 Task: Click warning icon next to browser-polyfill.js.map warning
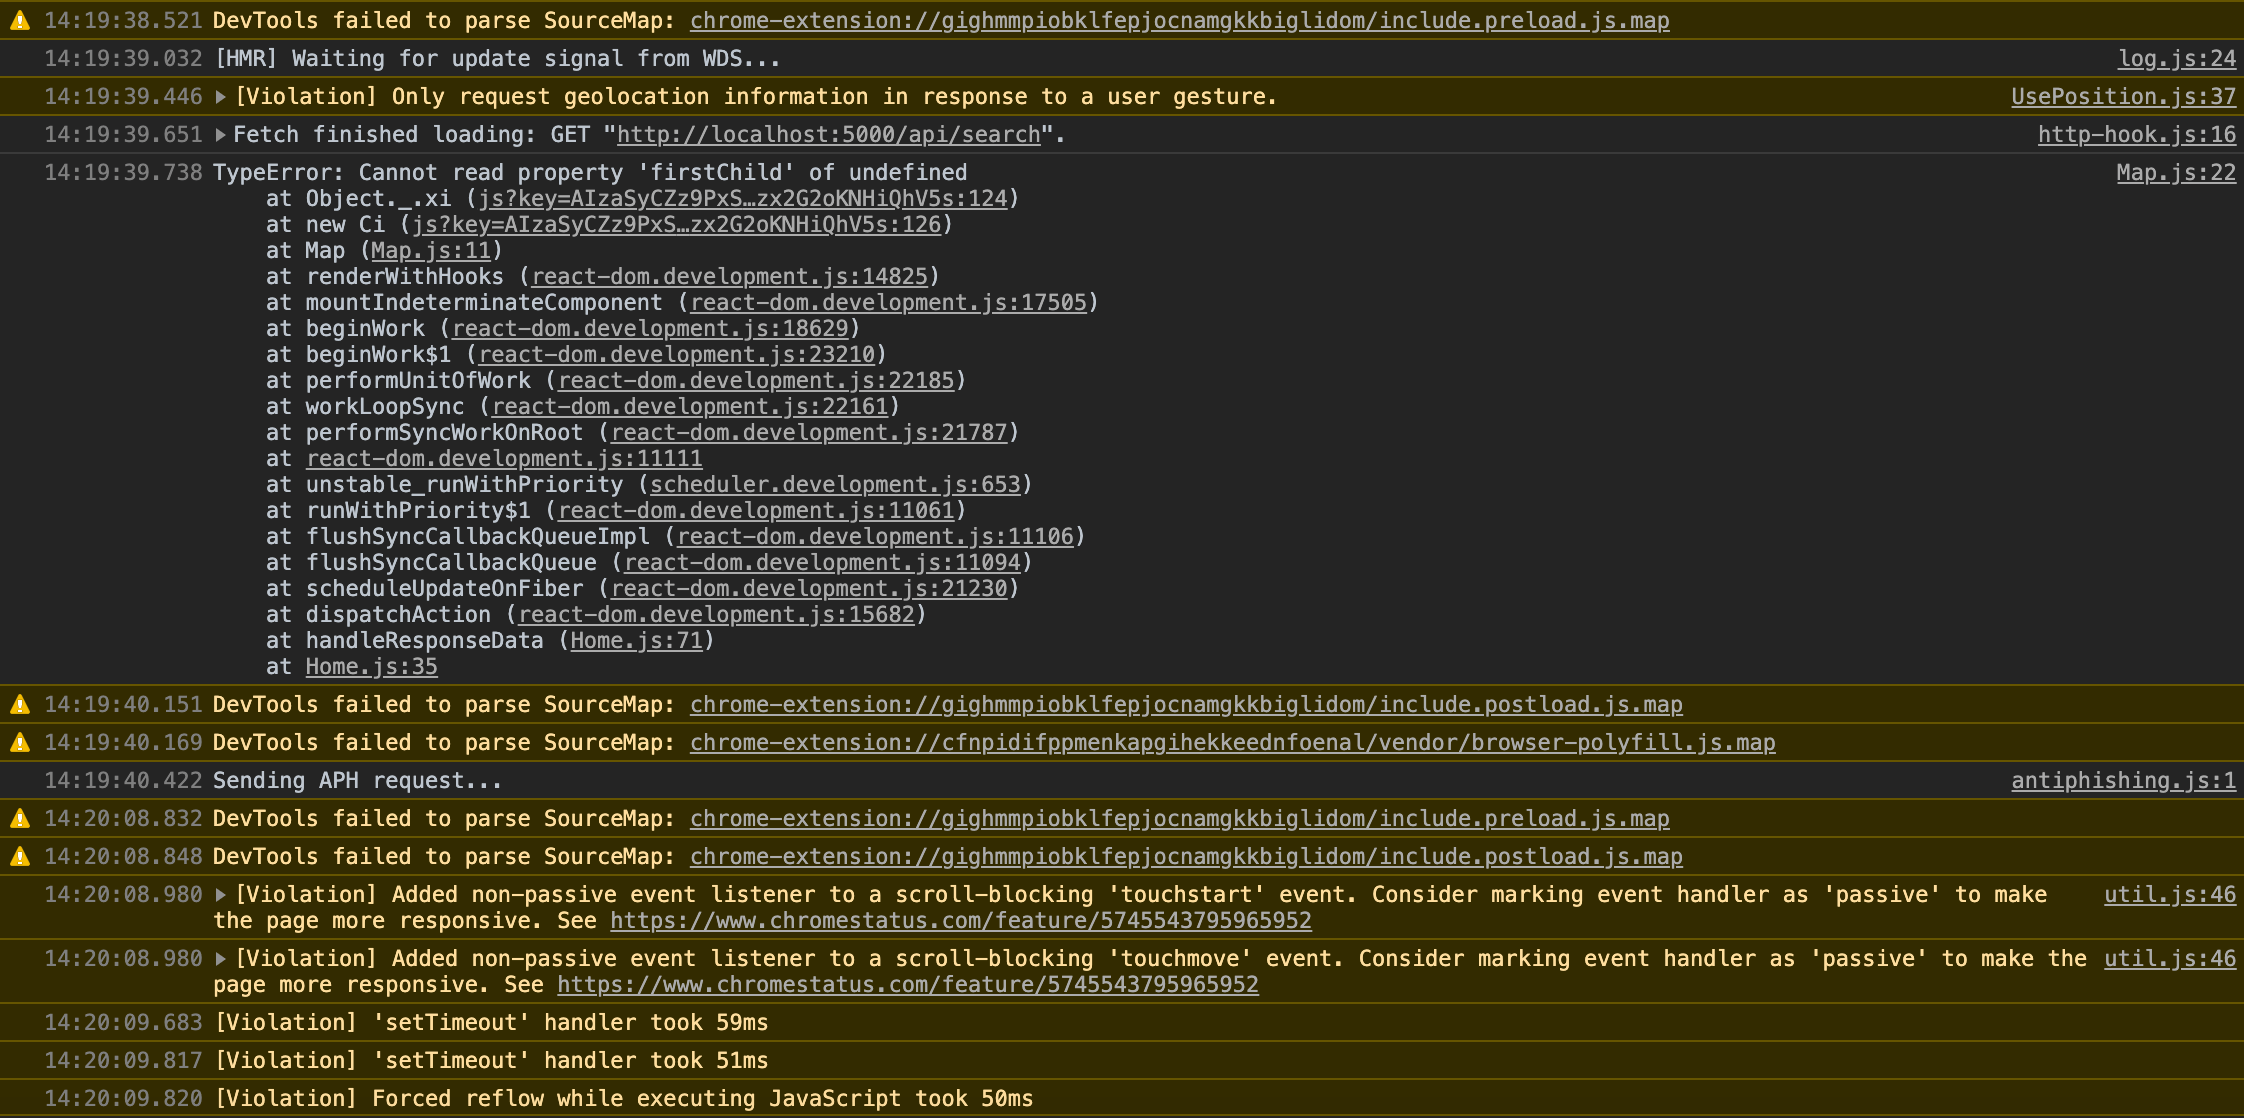coord(19,743)
